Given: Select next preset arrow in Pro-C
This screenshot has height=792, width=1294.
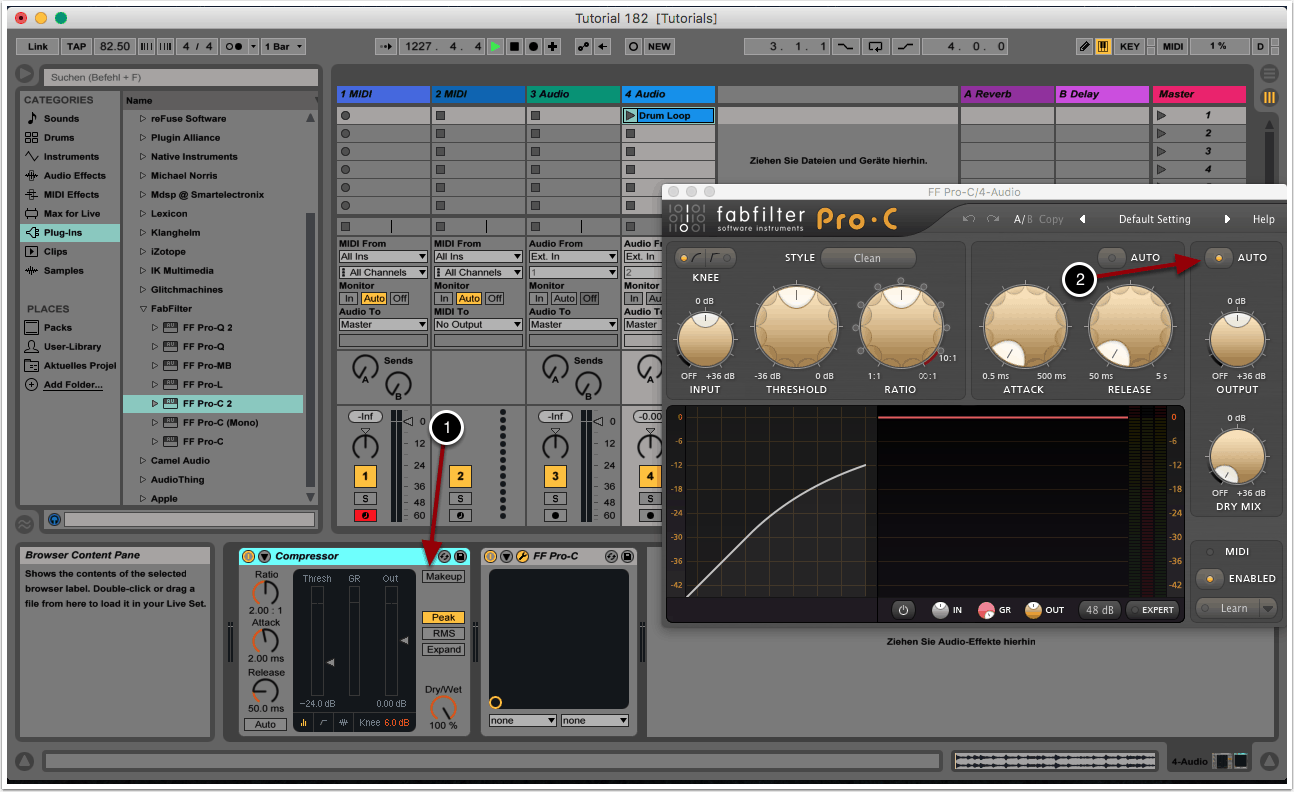Looking at the screenshot, I should coord(1227,219).
